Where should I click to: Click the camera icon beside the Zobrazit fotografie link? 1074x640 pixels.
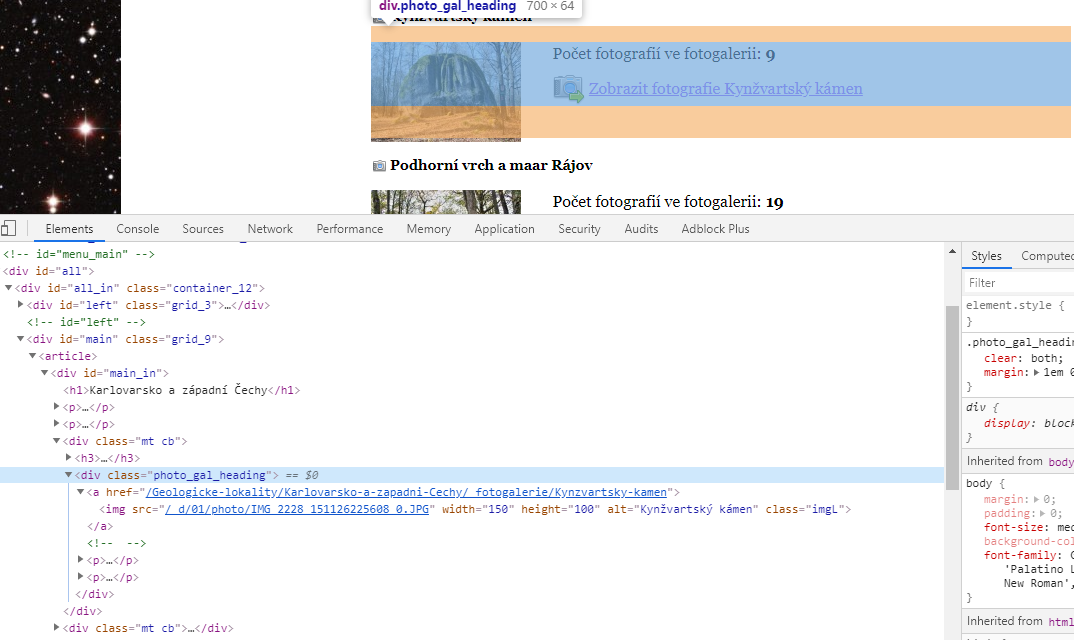(568, 88)
